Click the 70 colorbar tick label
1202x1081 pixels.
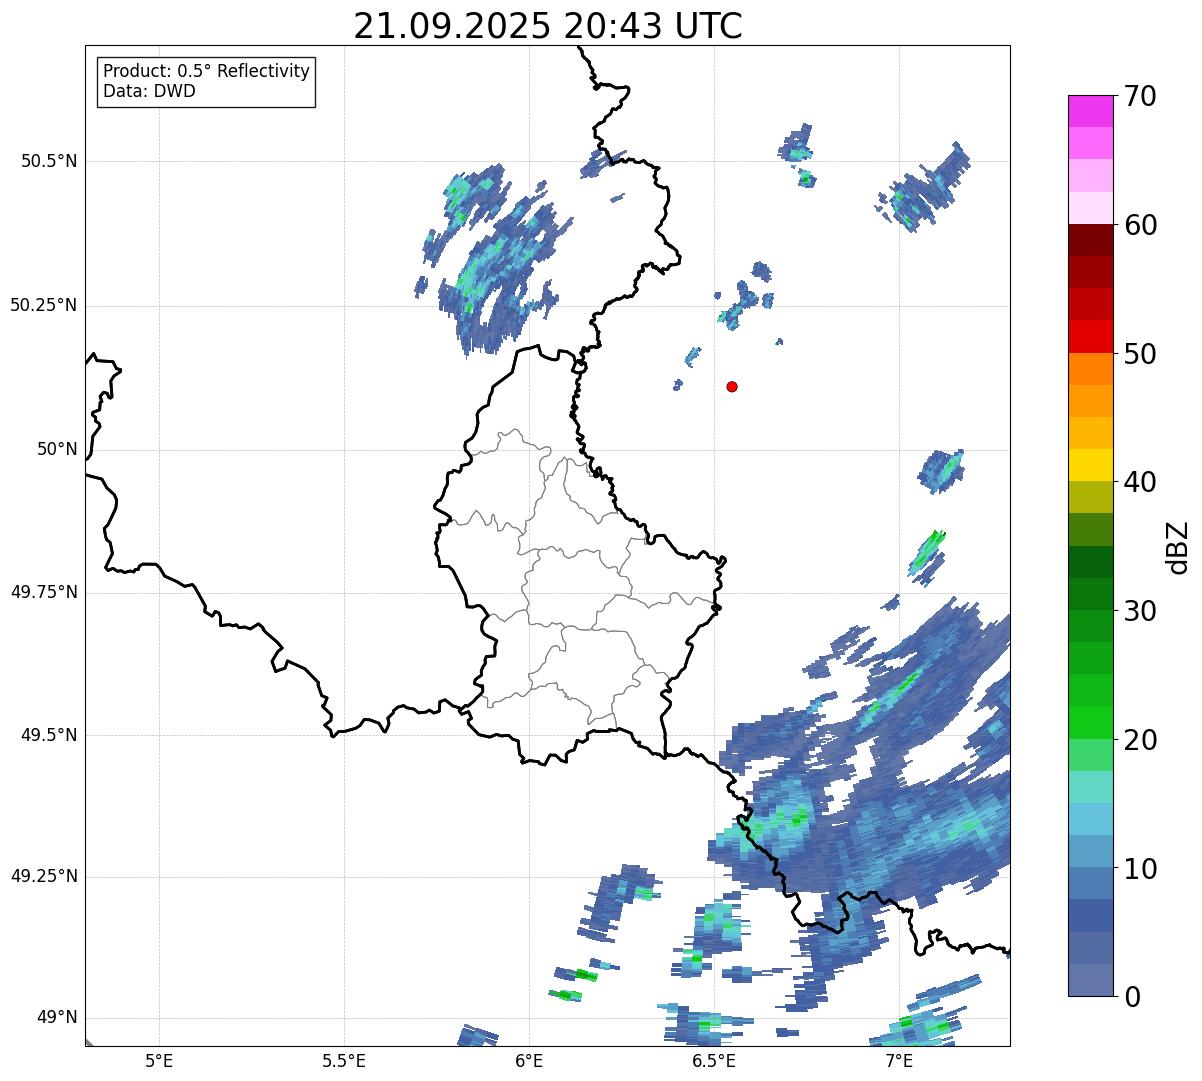[x=1141, y=96]
